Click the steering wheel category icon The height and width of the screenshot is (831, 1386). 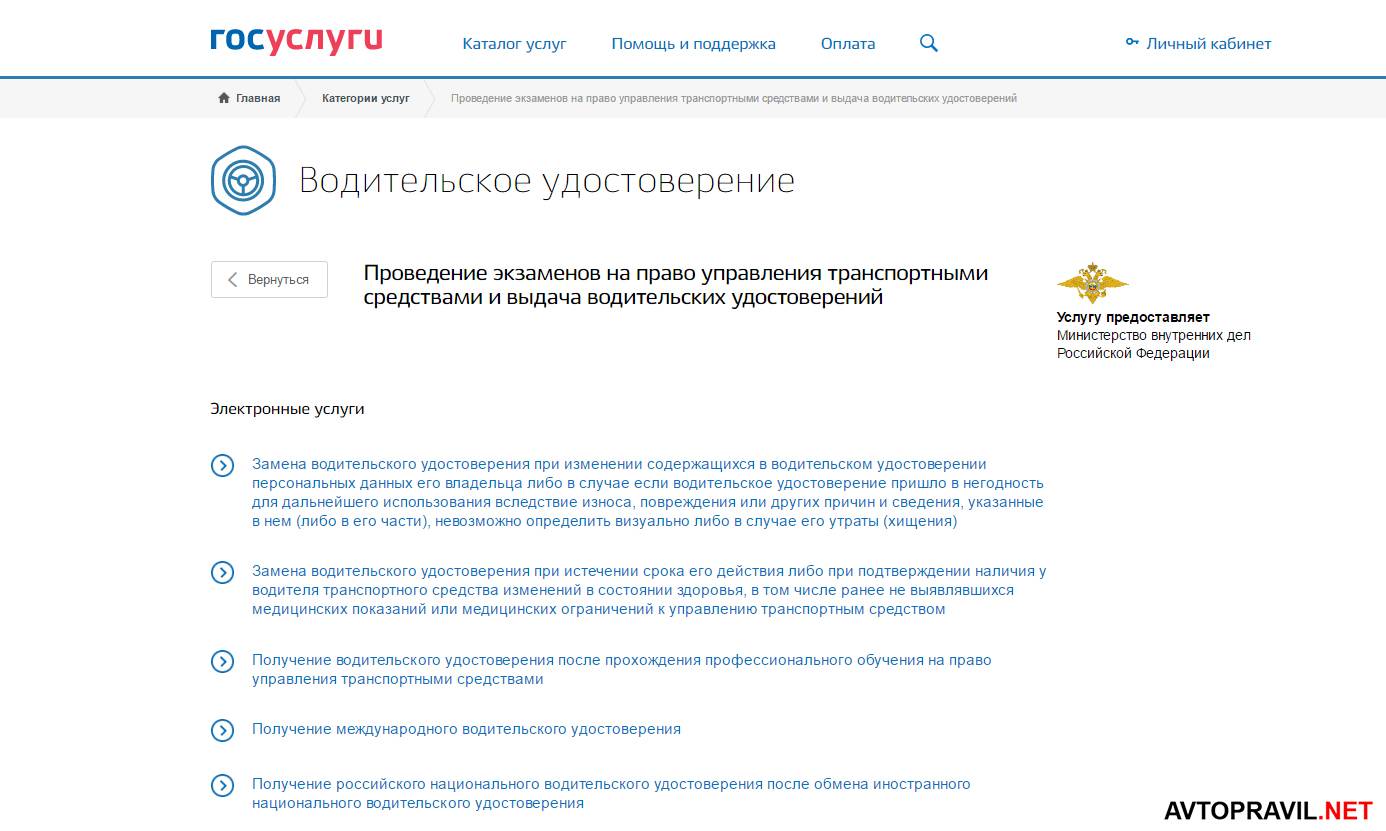(x=242, y=180)
